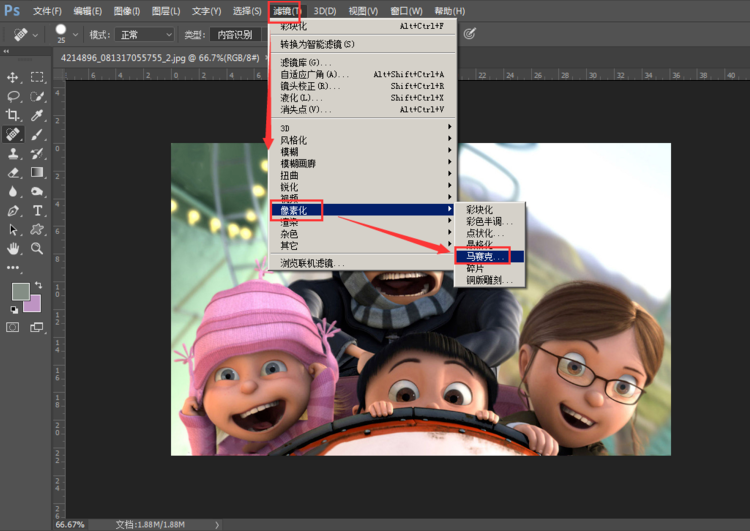The height and width of the screenshot is (531, 750).
Task: Open the extra tools ellipsis
Action: [13, 267]
